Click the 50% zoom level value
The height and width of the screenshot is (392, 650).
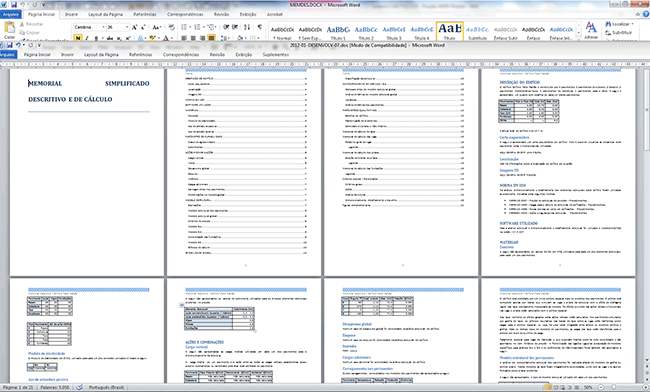[x=588, y=387]
